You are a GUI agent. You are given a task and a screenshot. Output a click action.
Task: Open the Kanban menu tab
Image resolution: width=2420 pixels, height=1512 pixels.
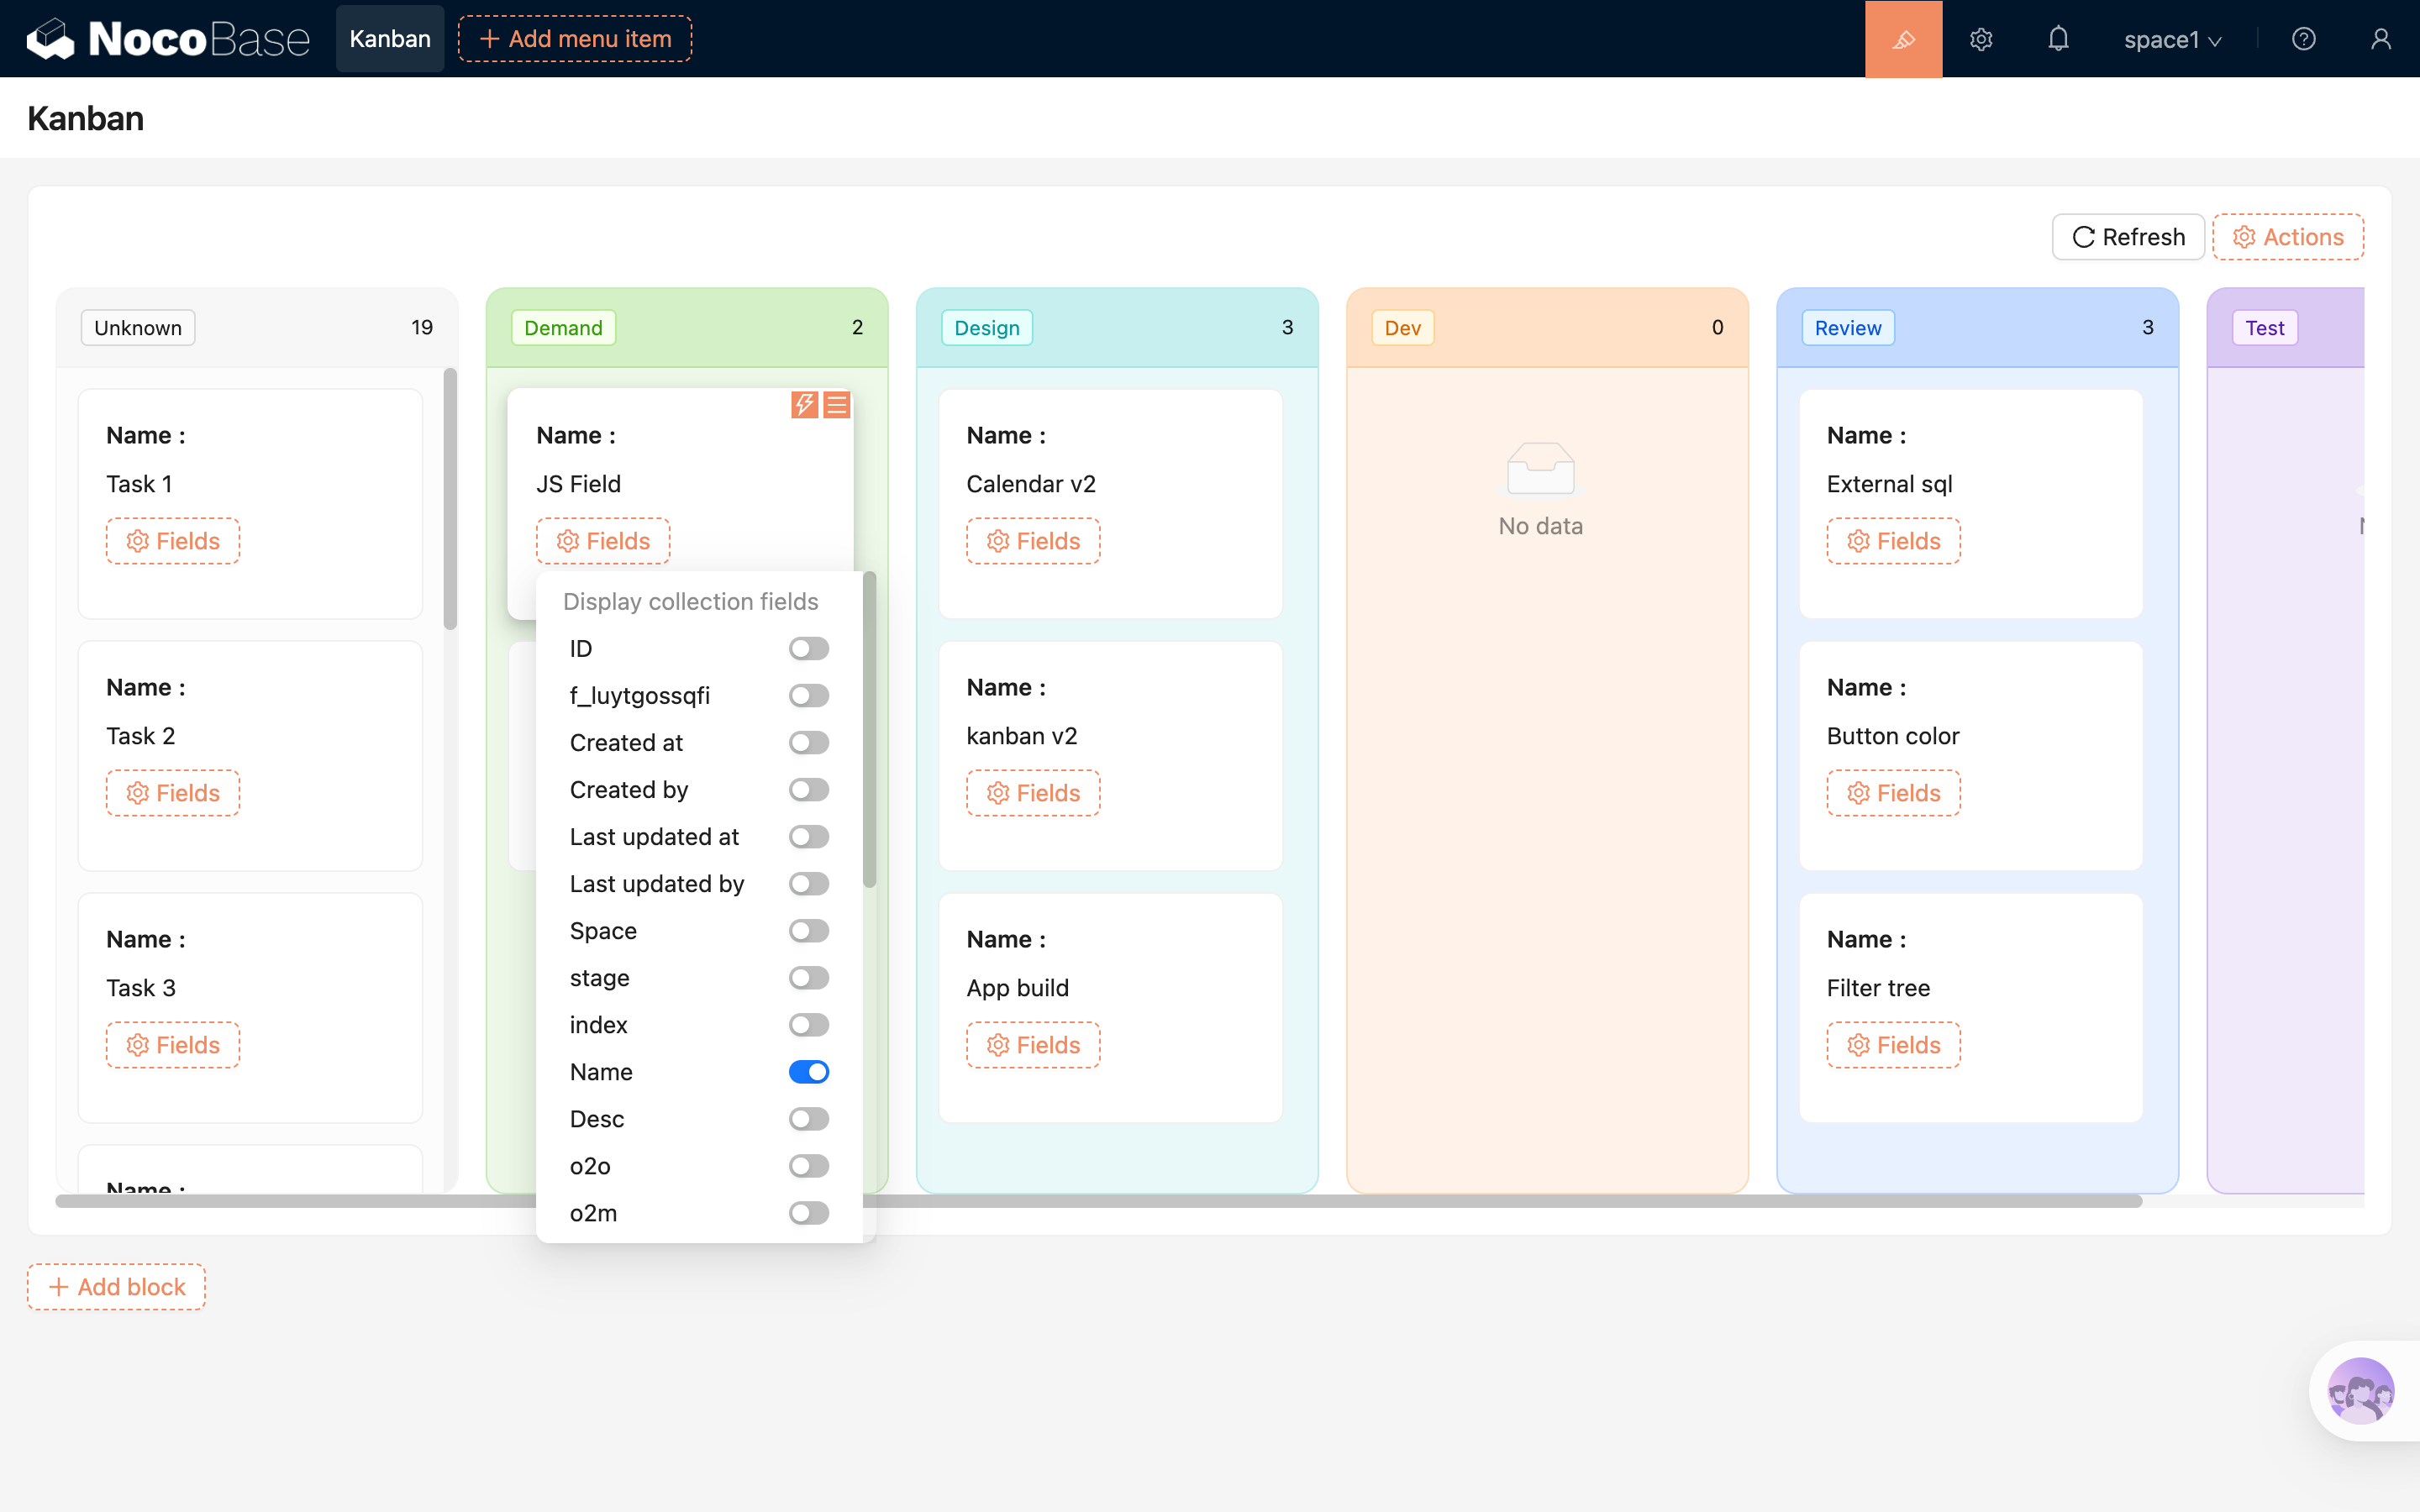[x=390, y=39]
